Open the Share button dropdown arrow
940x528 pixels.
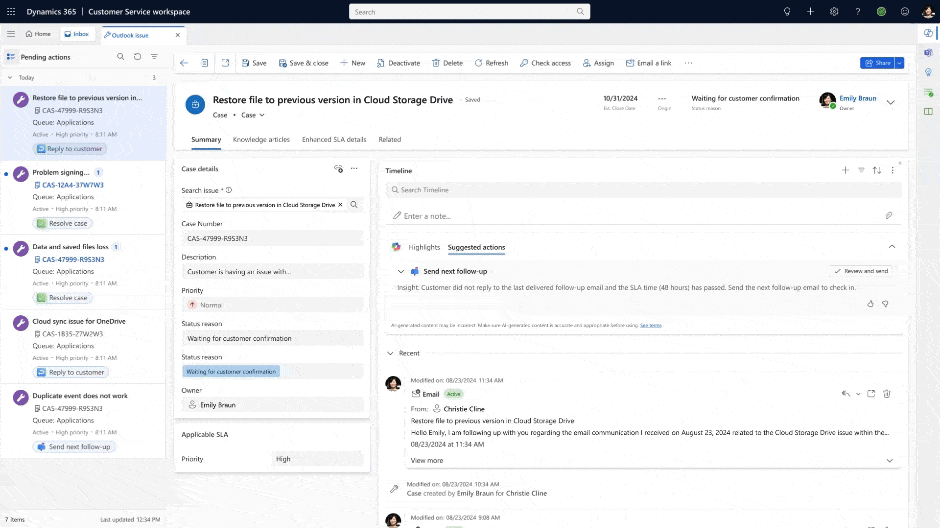(899, 63)
